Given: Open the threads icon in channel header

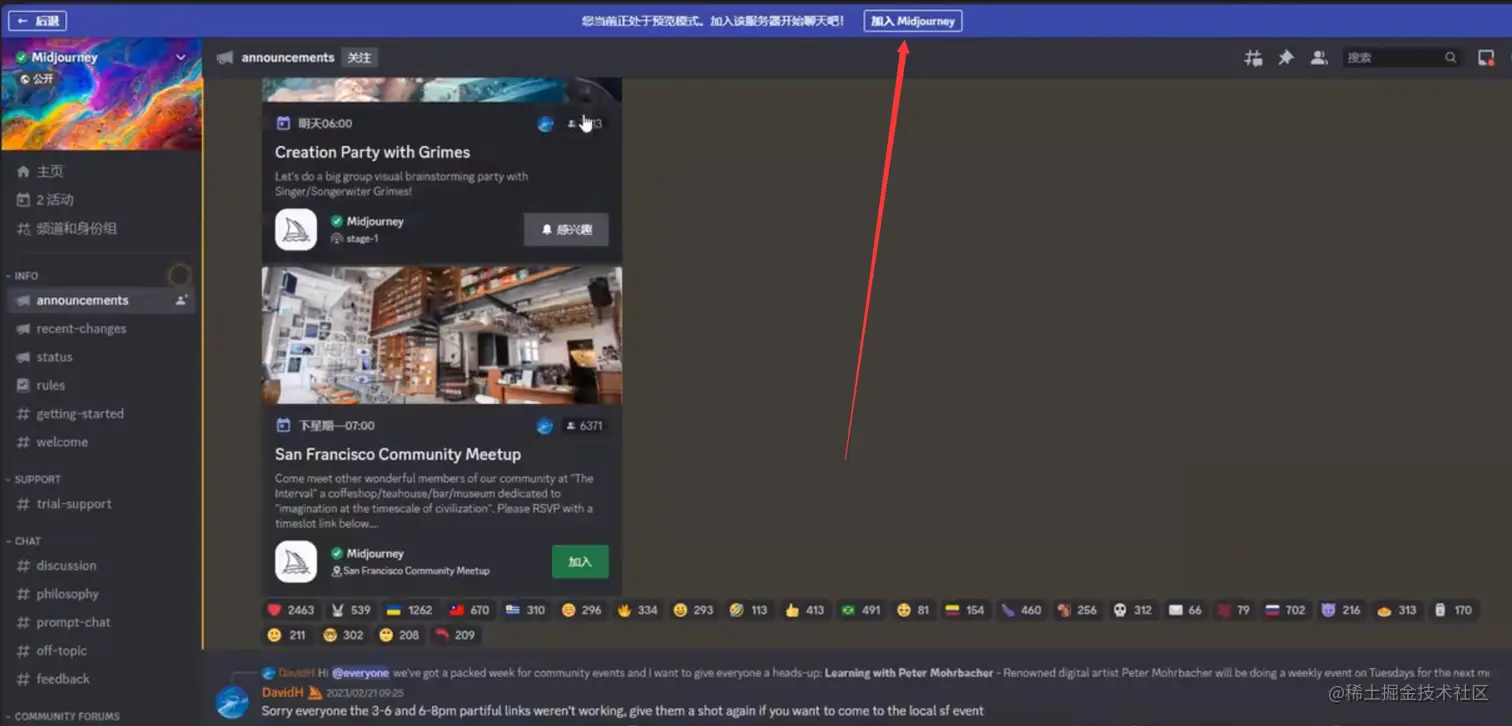Looking at the screenshot, I should point(1253,58).
